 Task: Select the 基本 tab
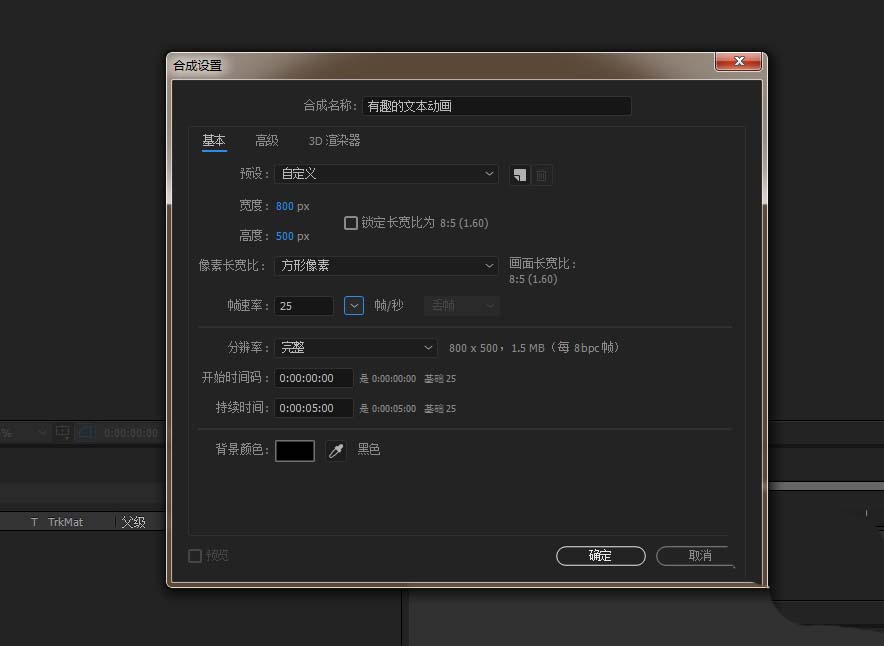(x=214, y=141)
